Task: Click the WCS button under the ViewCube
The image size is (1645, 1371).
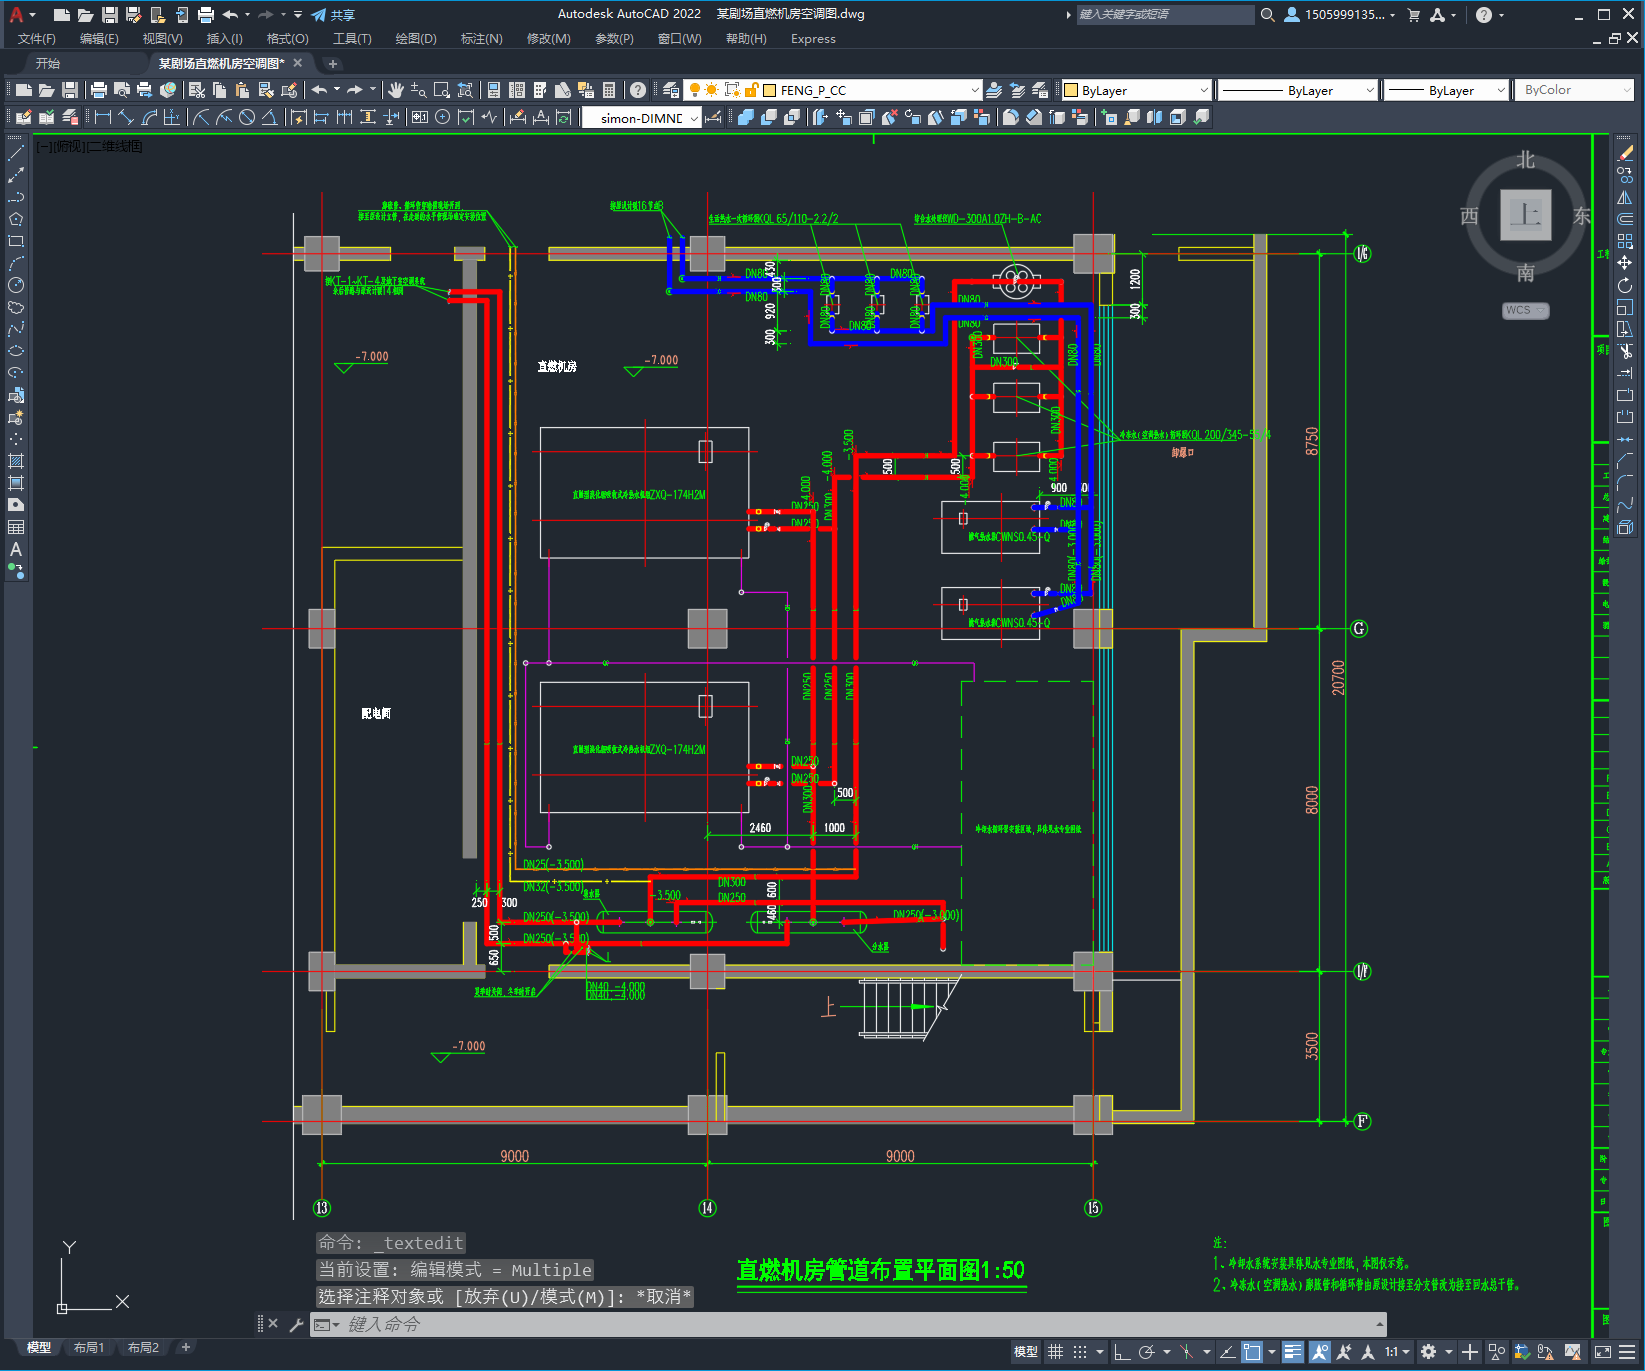Action: [1524, 310]
